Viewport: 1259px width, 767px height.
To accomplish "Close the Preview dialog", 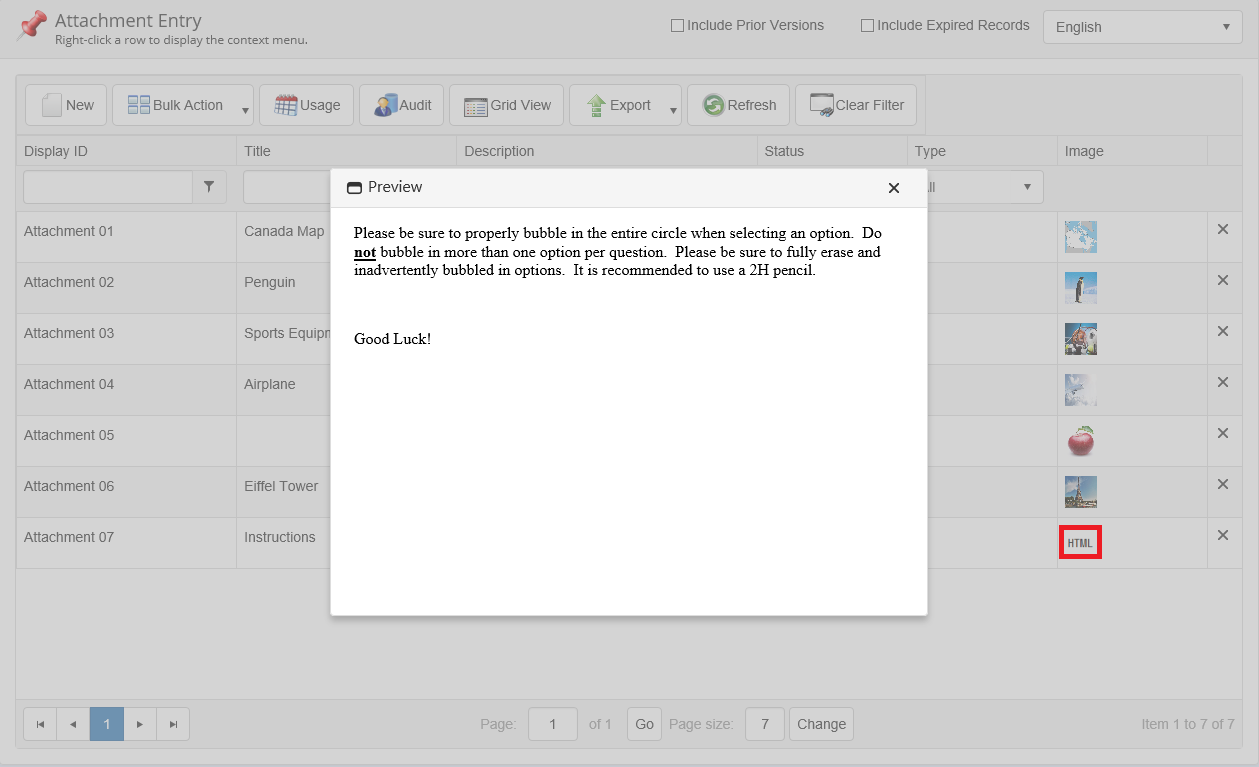I will click(893, 188).
